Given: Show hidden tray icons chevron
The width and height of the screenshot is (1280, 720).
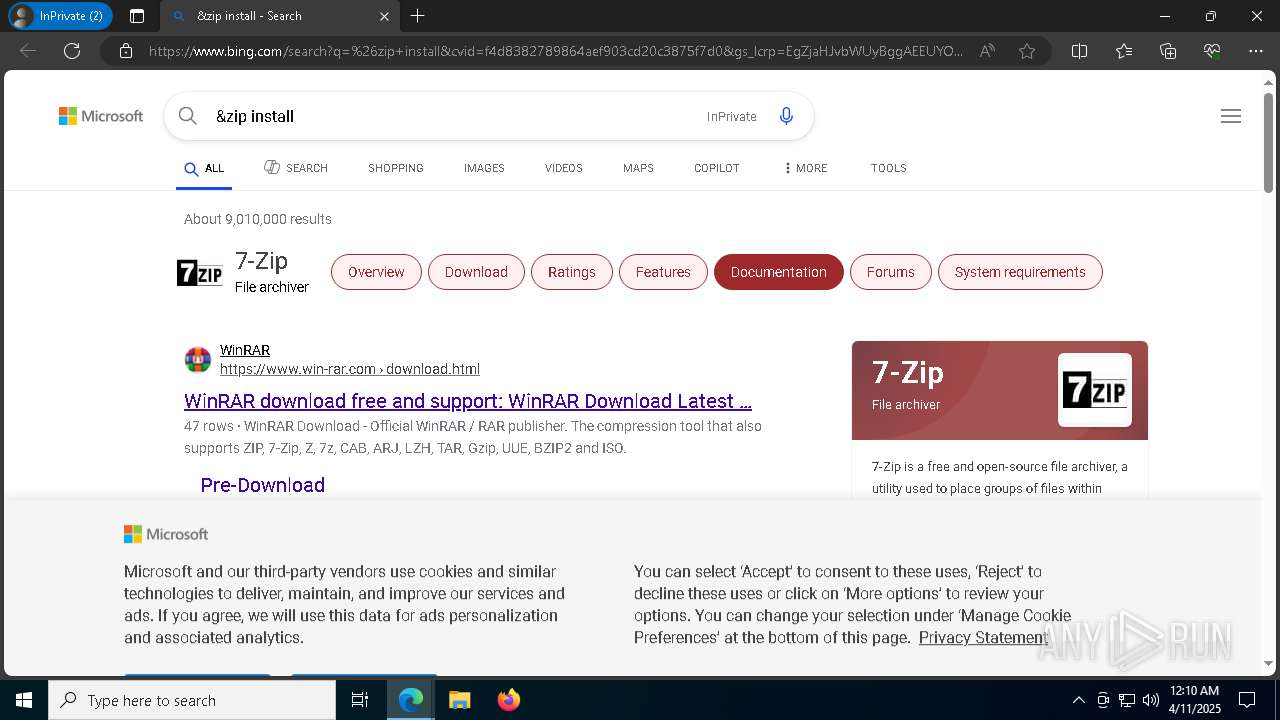Looking at the screenshot, I should tap(1078, 700).
